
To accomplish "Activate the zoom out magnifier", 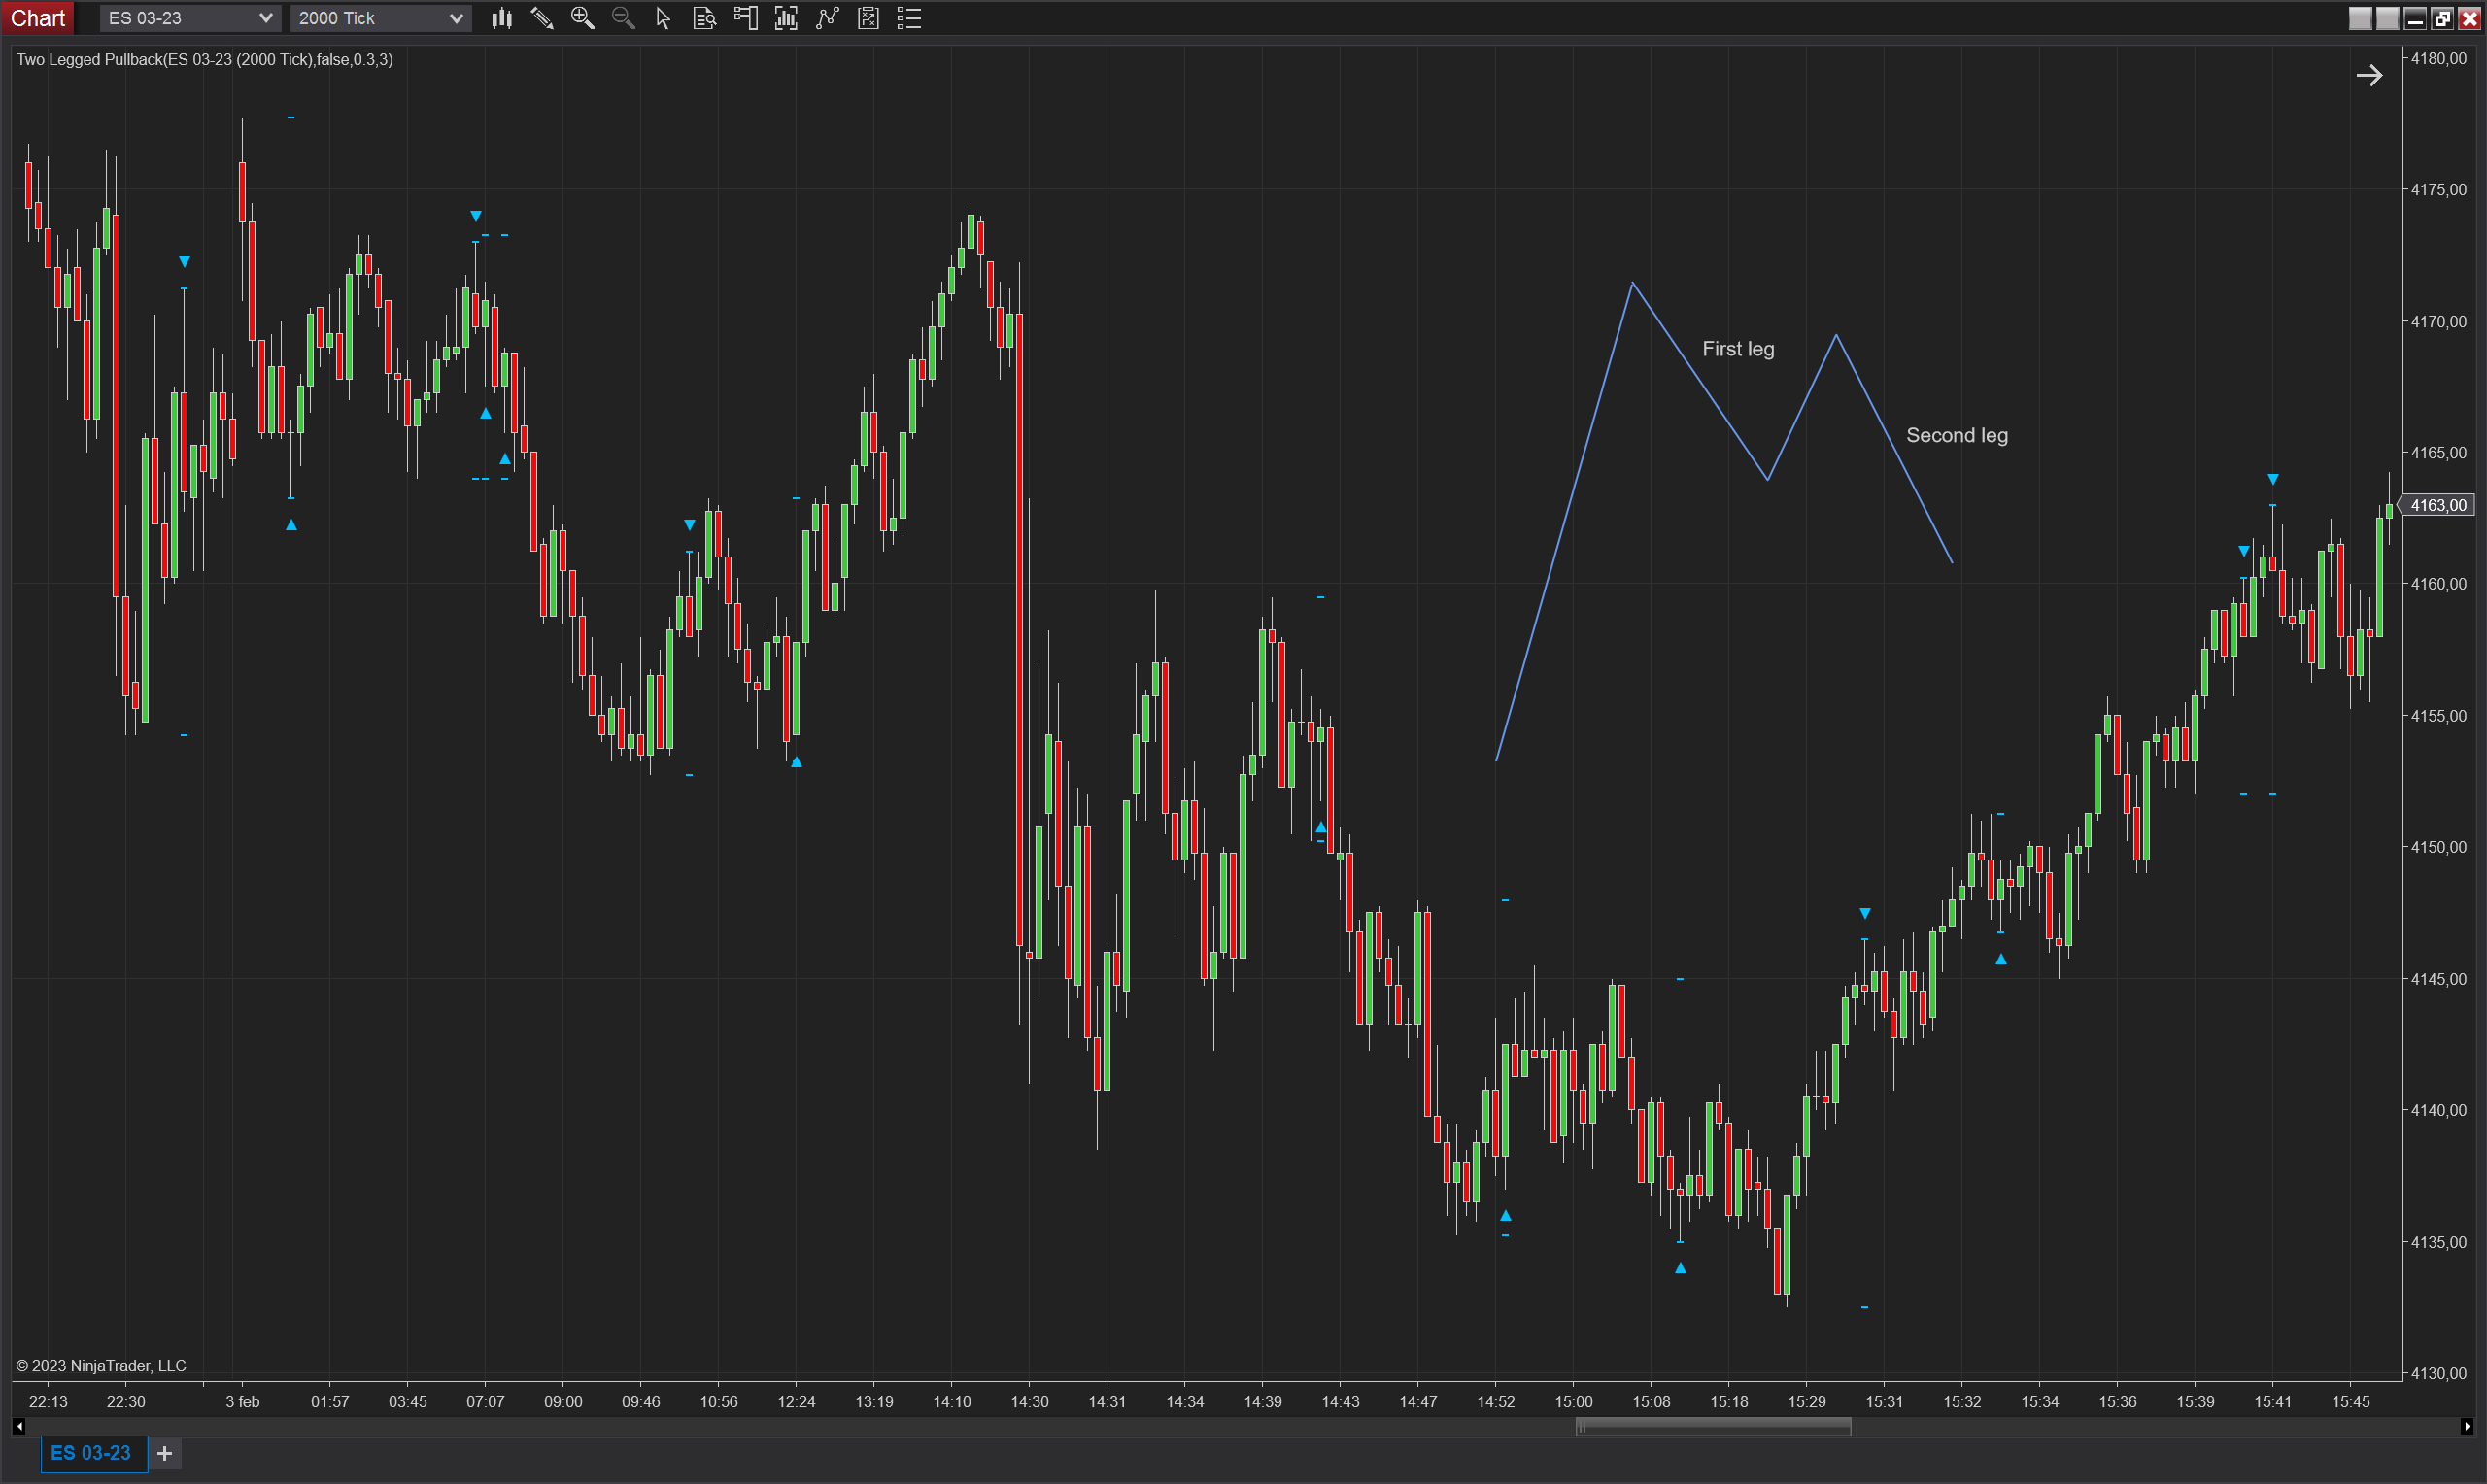I will pos(623,18).
